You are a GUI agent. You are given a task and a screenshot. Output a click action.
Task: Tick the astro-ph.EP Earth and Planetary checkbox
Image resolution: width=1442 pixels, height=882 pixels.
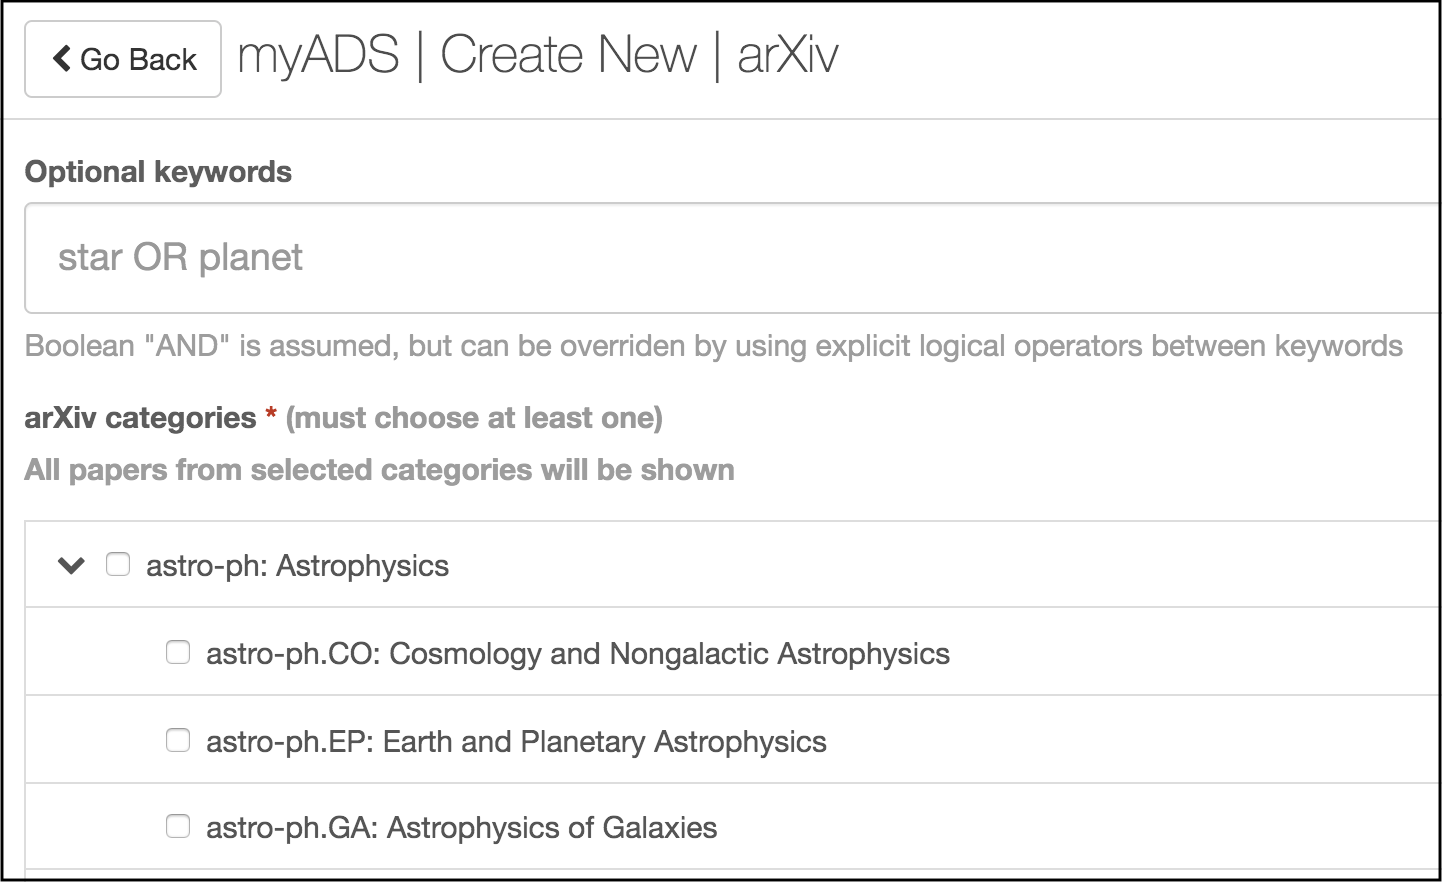(178, 741)
